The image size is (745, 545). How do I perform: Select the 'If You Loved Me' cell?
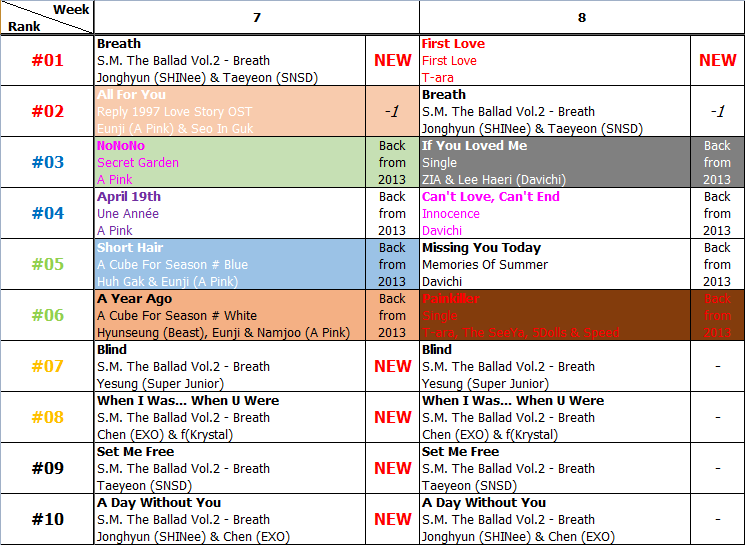555,162
